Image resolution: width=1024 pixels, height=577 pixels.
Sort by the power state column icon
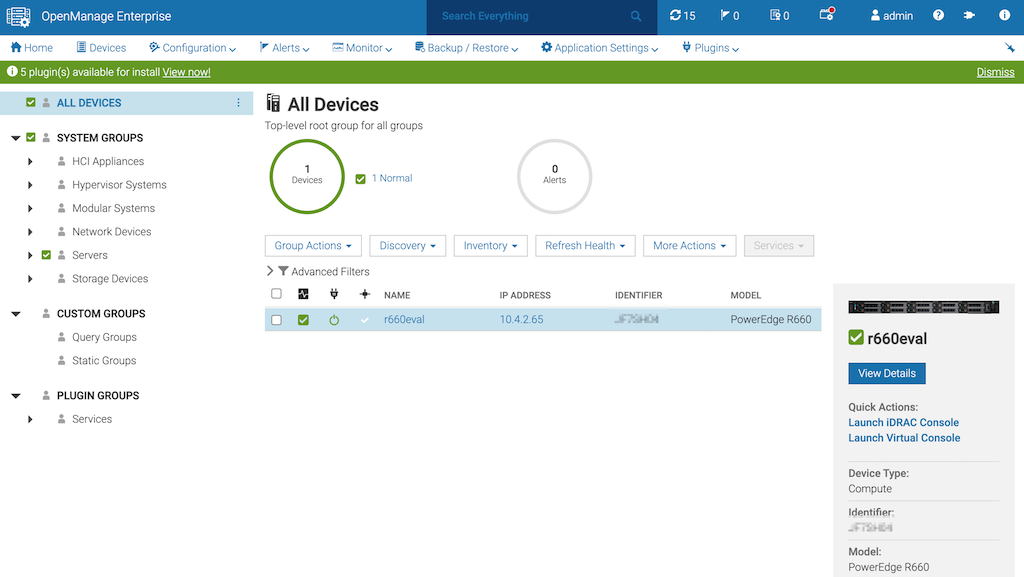click(x=334, y=294)
